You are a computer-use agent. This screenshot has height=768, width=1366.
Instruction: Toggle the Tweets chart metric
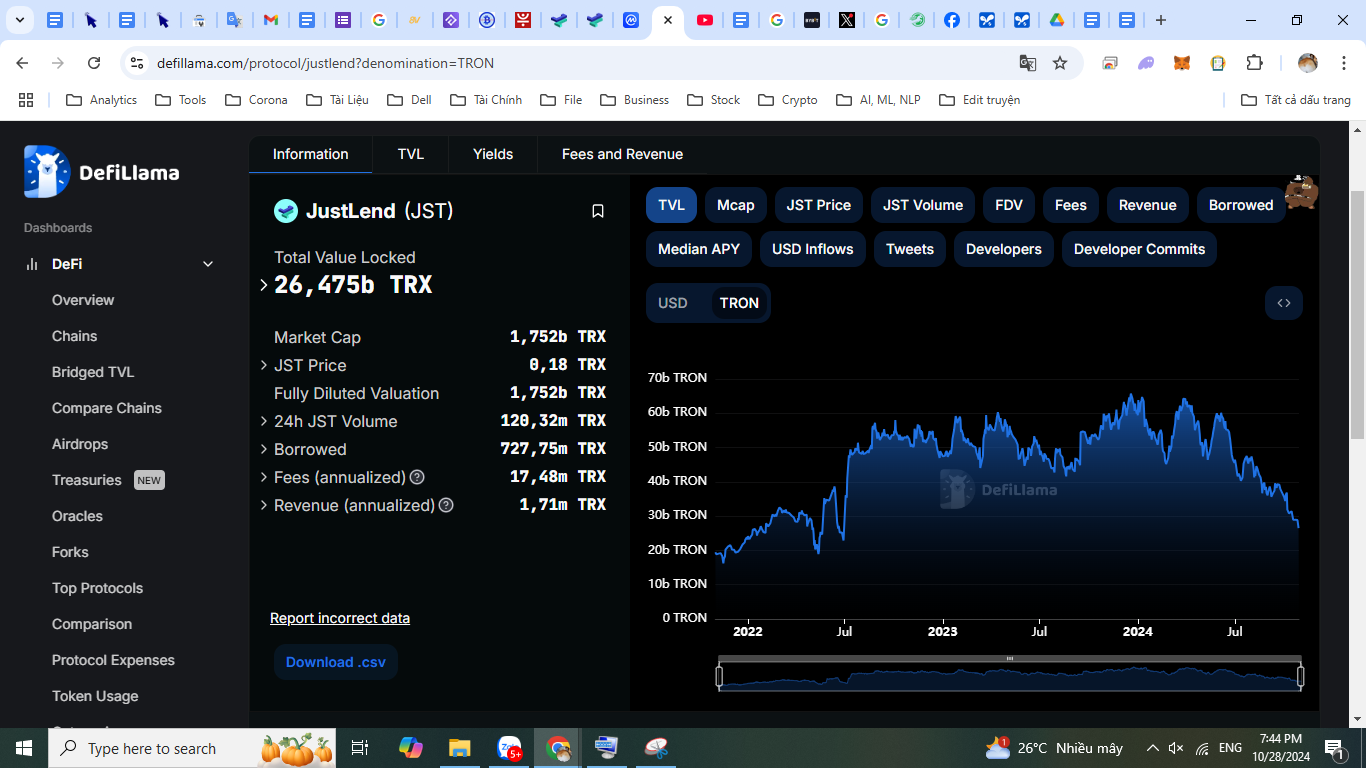[910, 249]
